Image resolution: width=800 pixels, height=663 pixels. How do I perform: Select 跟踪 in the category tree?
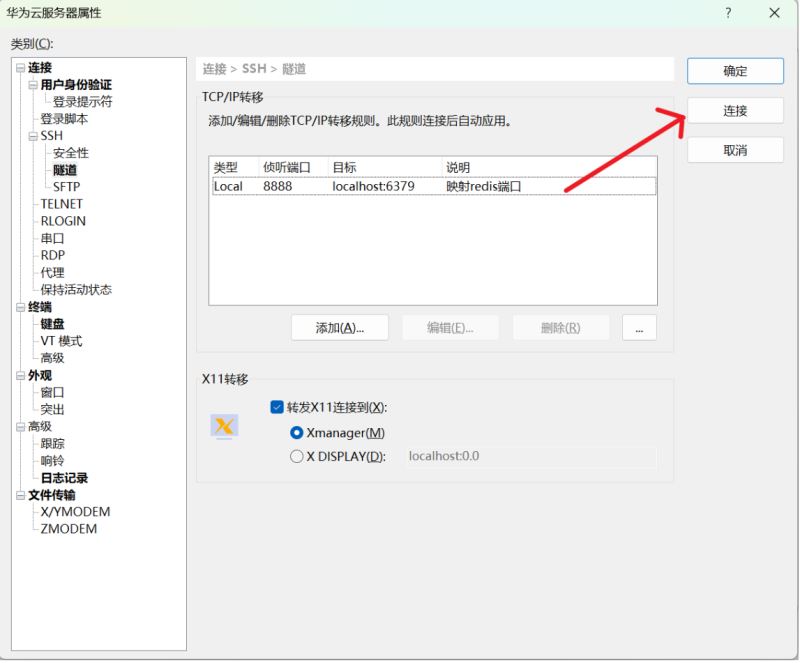click(52, 444)
